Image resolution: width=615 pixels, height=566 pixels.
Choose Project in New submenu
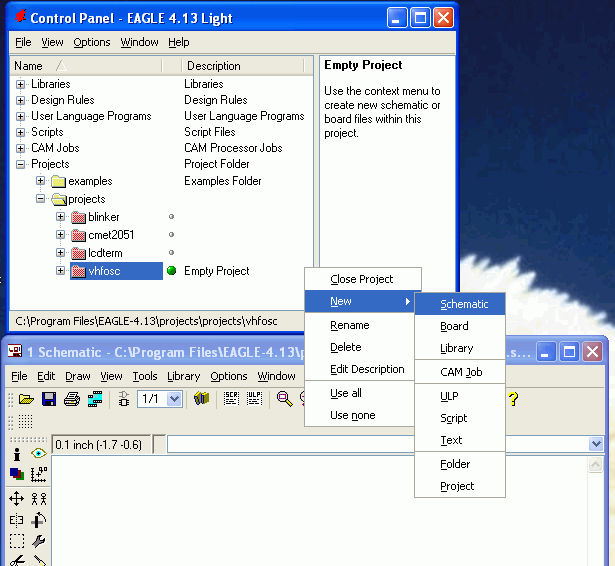pyautogui.click(x=460, y=486)
